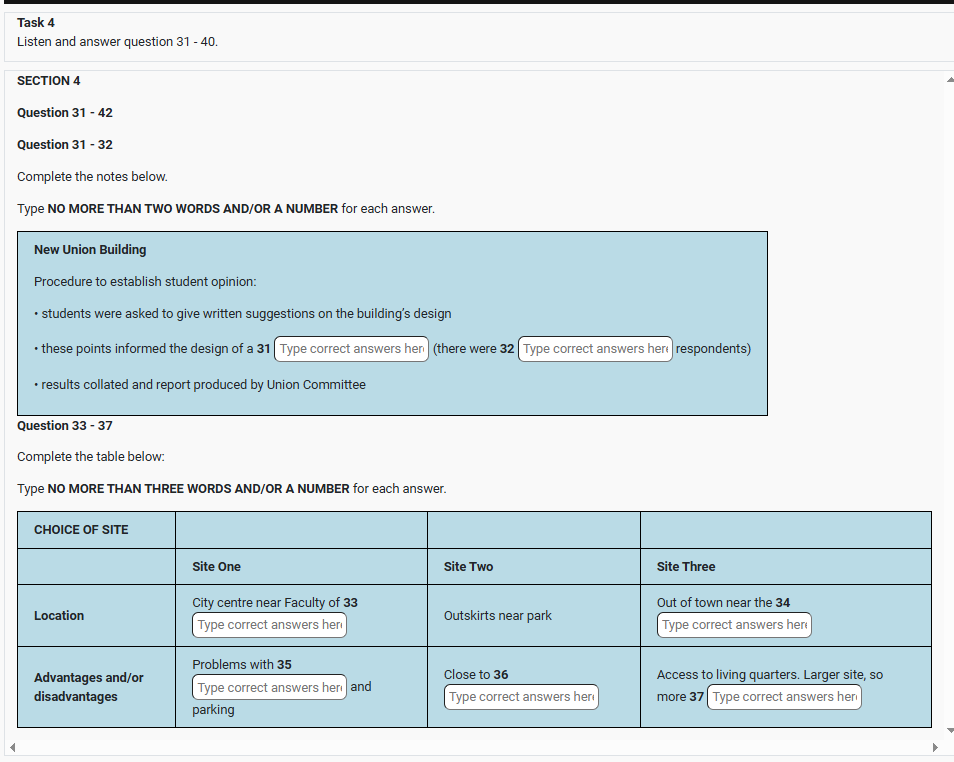The width and height of the screenshot is (954, 762).
Task: Click the 'CHOICE OF SITE' table title cell
Action: coord(81,530)
